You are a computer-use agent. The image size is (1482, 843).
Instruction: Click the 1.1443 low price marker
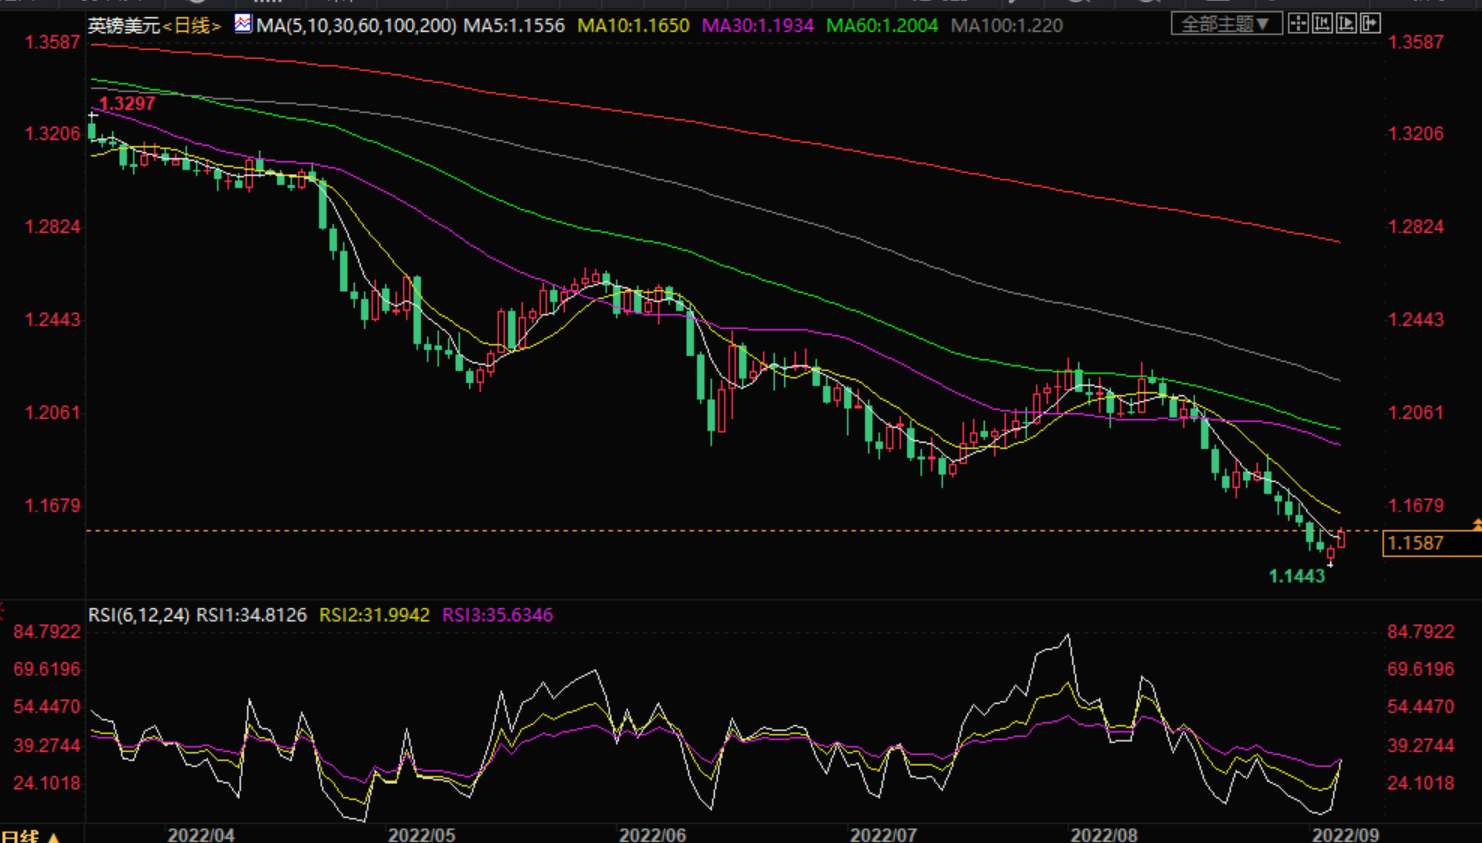click(1296, 576)
